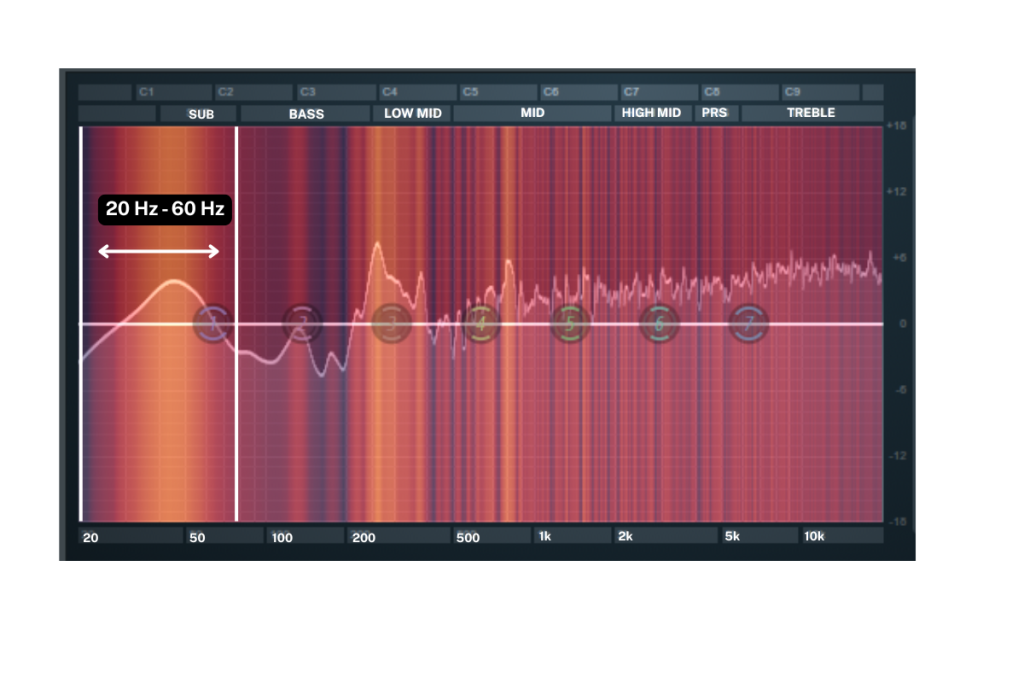Select EQ band node 1
Viewport: 1024px width, 683px height.
(212, 323)
